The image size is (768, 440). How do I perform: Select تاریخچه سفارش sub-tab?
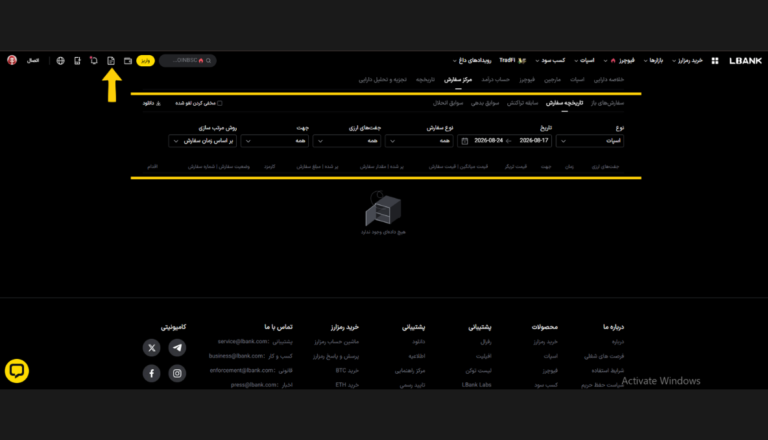(564, 103)
